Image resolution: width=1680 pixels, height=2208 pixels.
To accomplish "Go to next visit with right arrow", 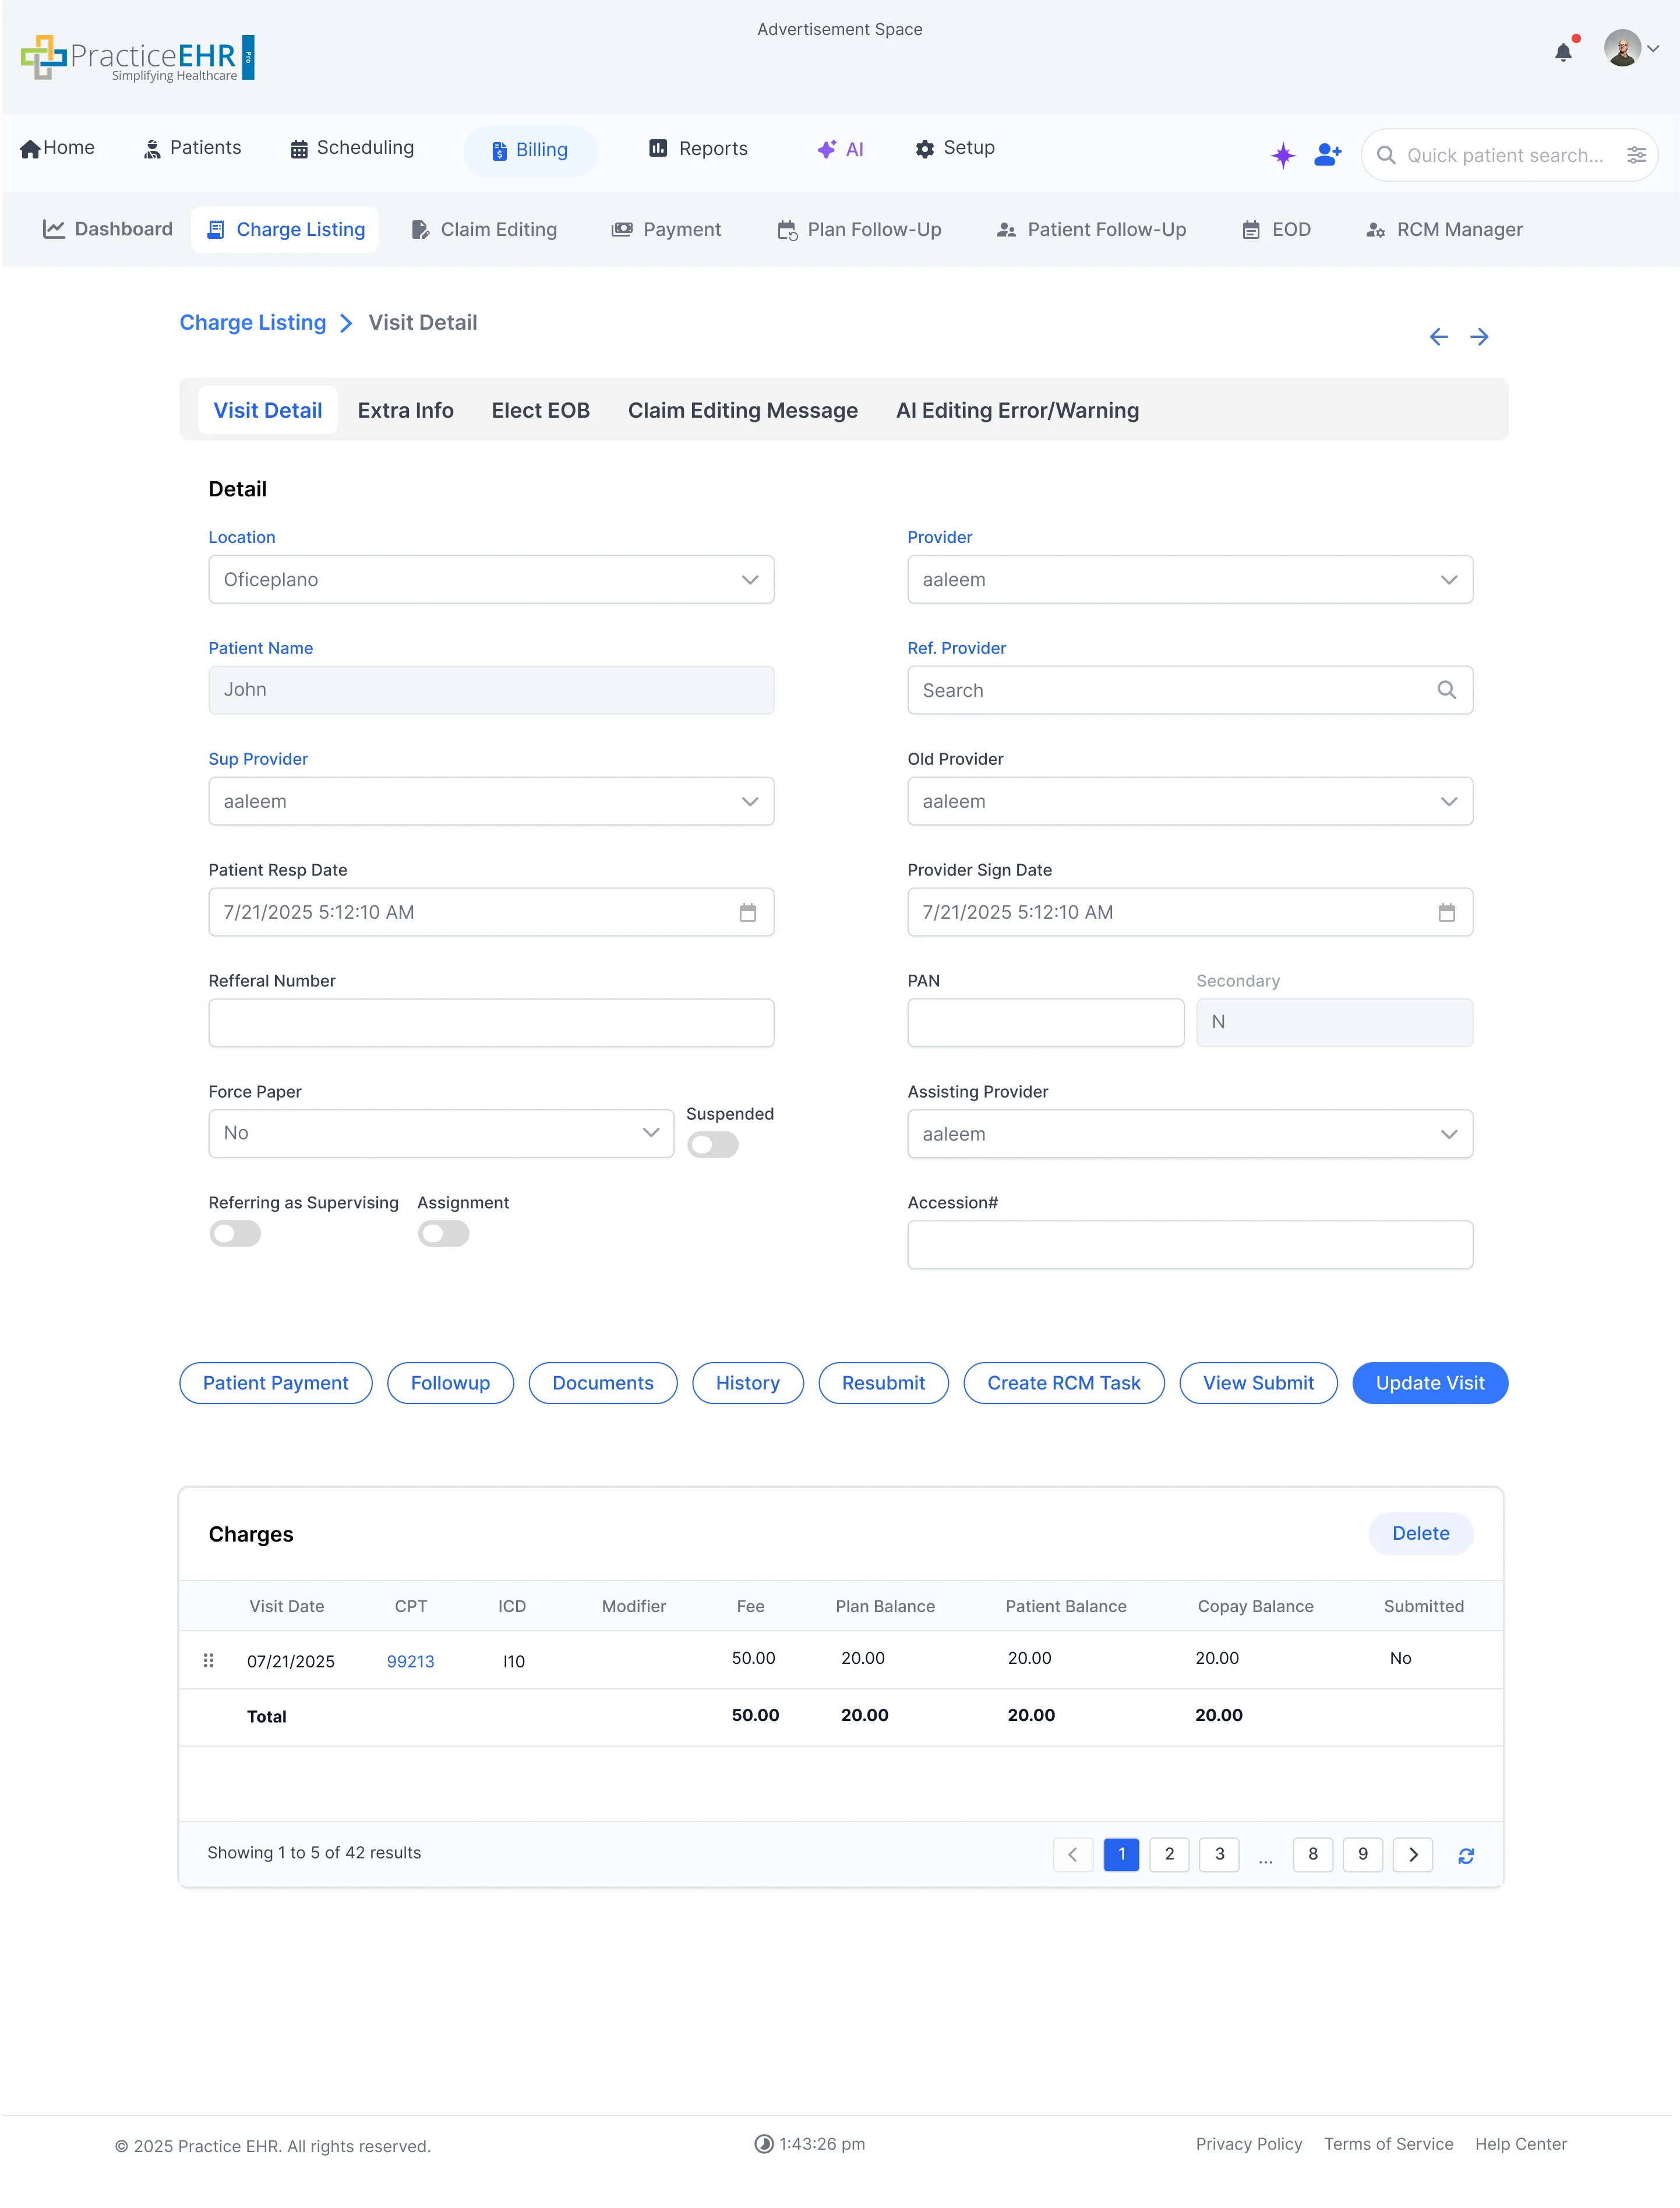I will tap(1479, 337).
